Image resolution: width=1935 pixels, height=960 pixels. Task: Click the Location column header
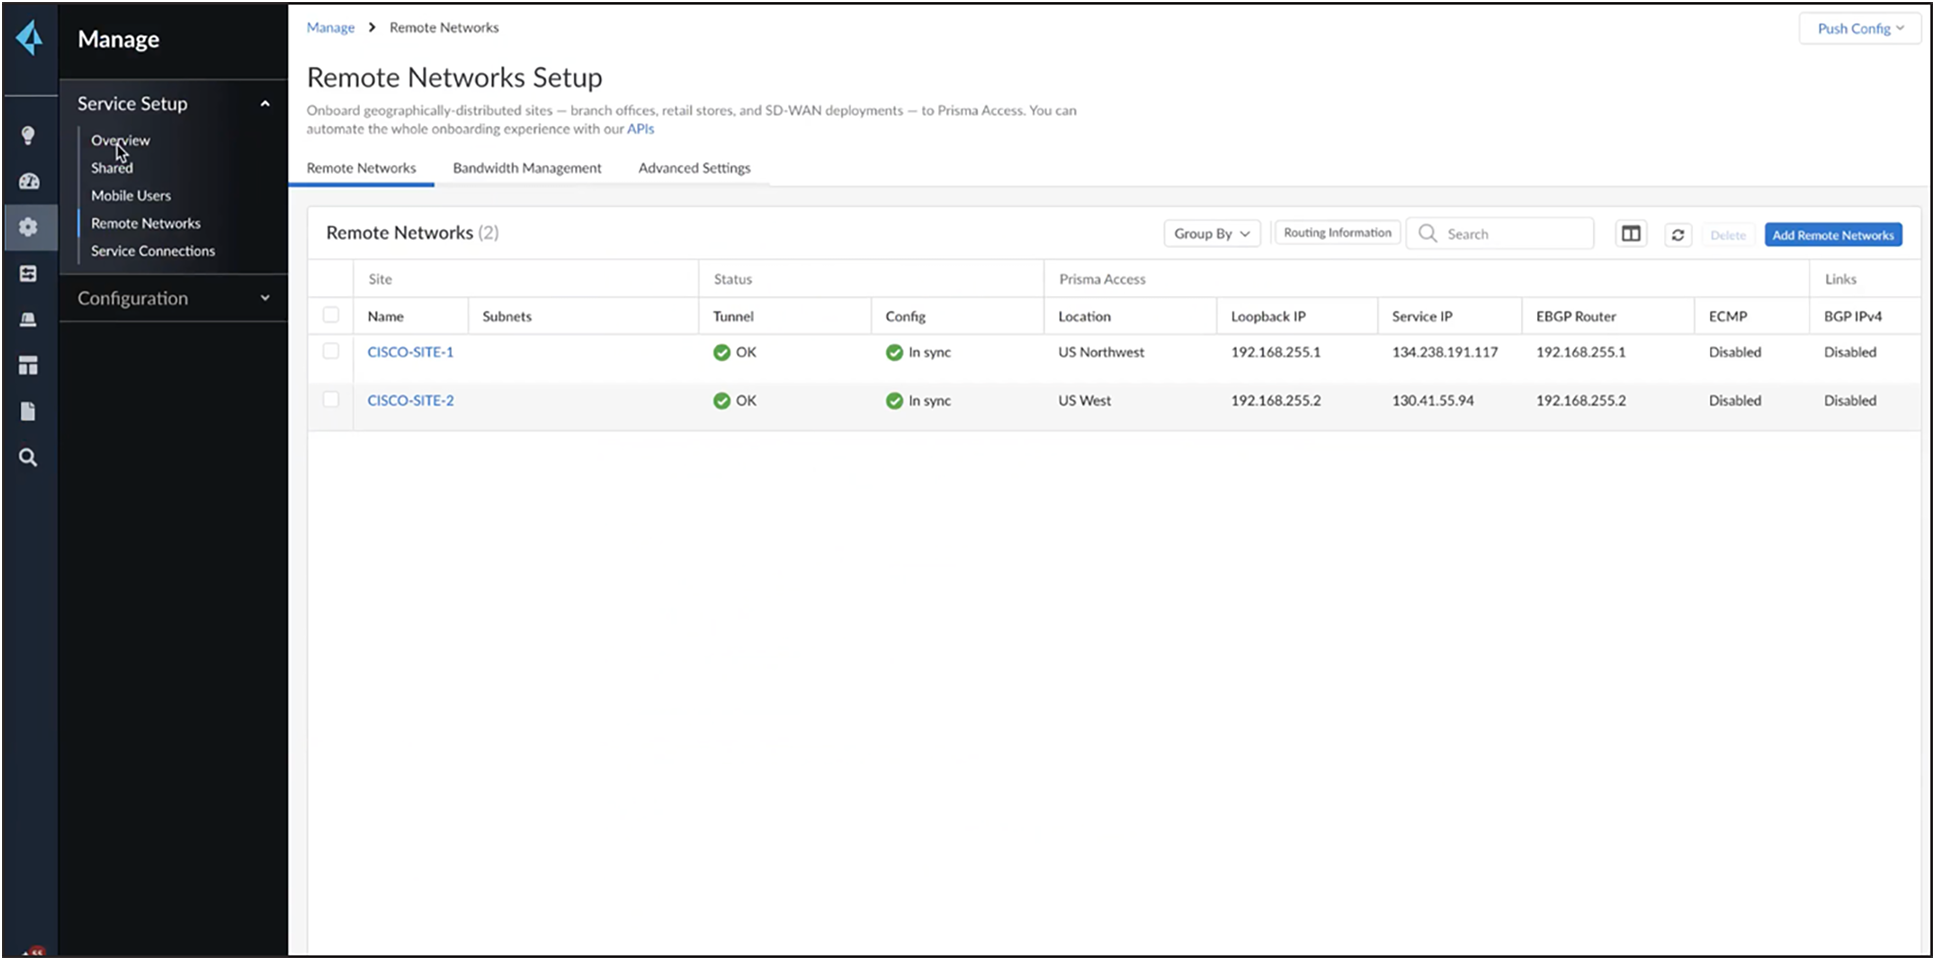(1084, 316)
